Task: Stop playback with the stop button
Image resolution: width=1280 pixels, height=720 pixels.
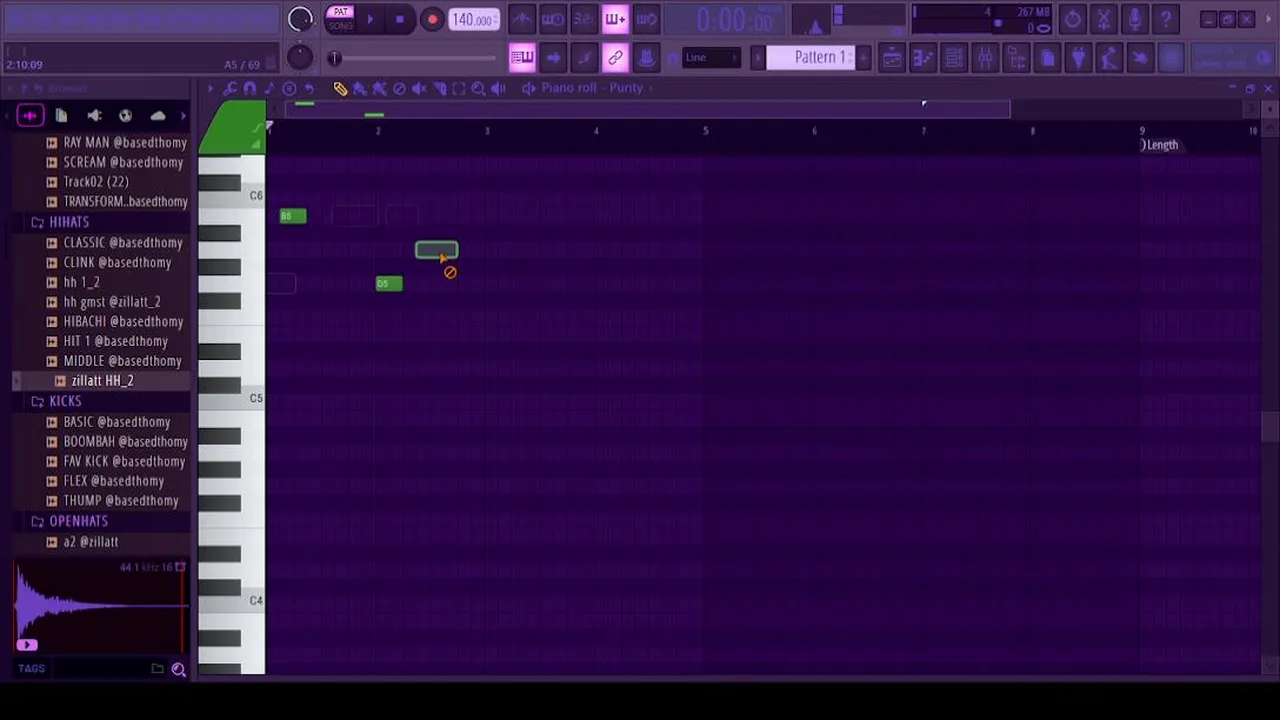Action: [400, 19]
